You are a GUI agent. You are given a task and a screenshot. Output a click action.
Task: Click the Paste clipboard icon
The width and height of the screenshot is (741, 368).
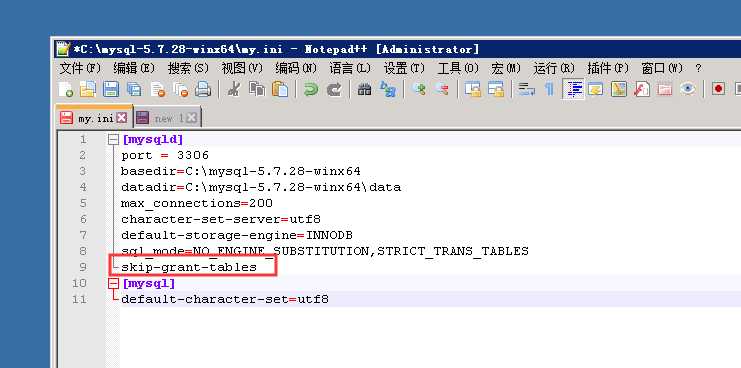280,89
